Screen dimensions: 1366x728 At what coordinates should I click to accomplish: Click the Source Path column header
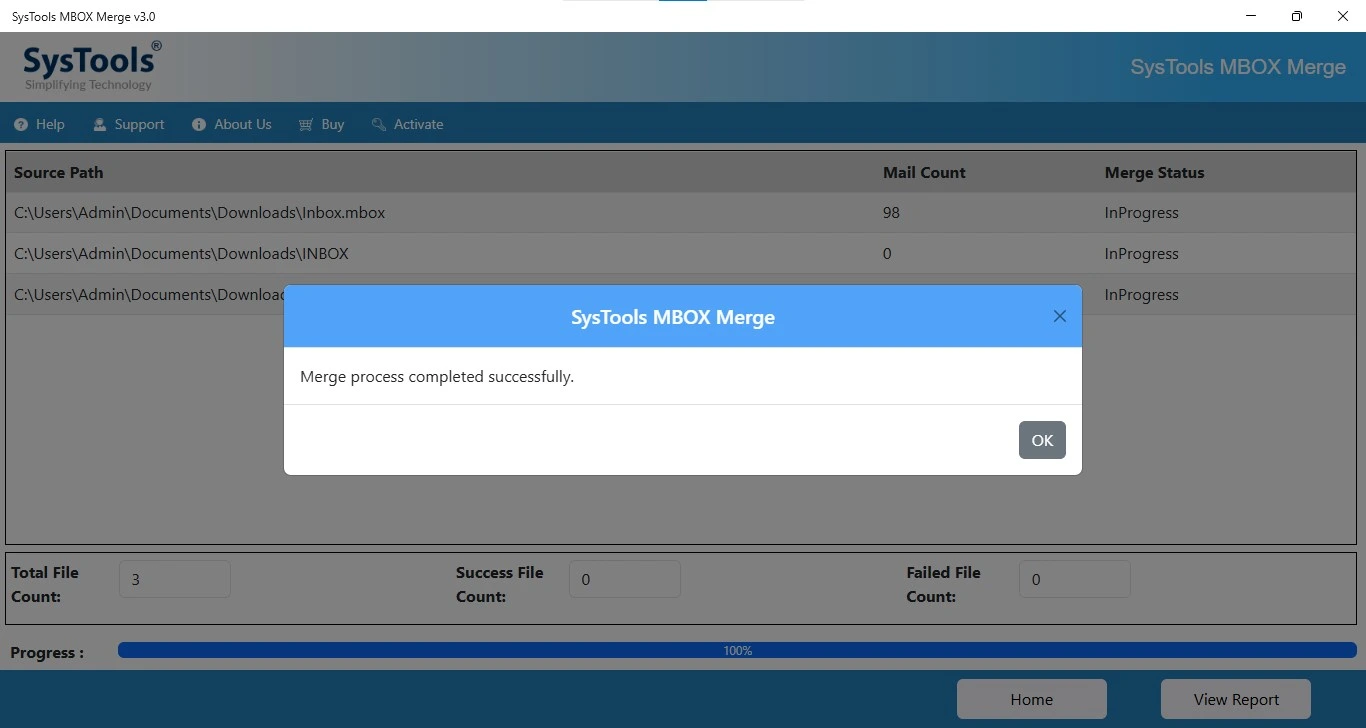pyautogui.click(x=59, y=172)
